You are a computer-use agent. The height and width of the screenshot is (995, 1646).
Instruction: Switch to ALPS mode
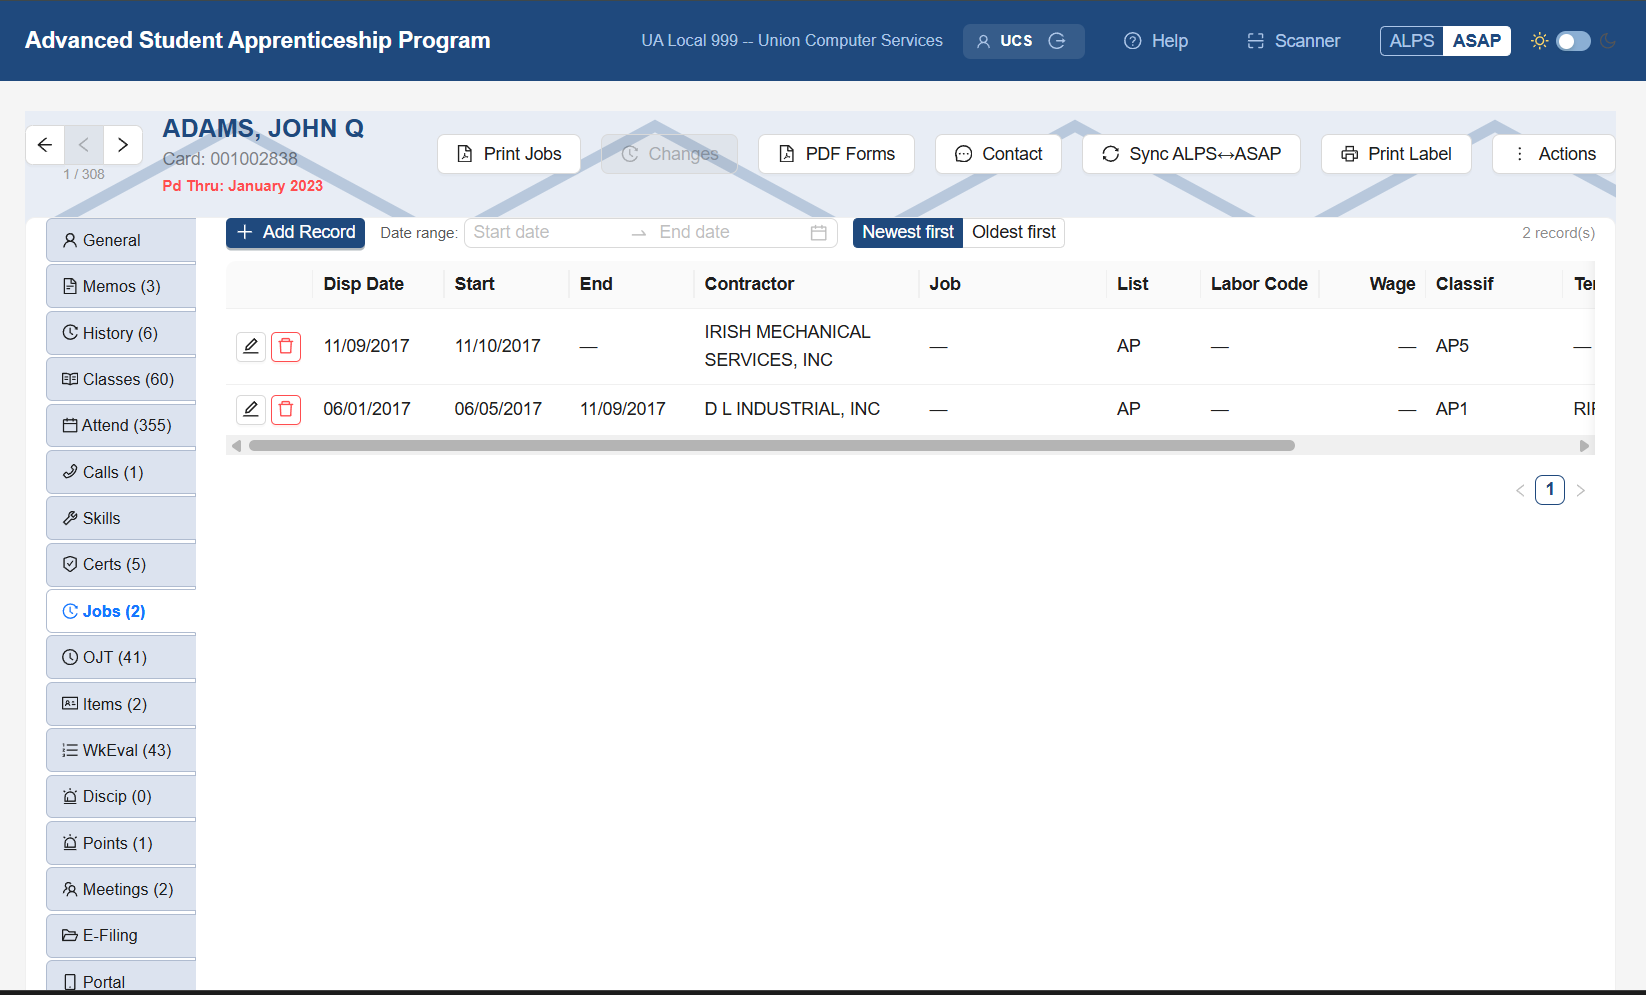pos(1412,41)
